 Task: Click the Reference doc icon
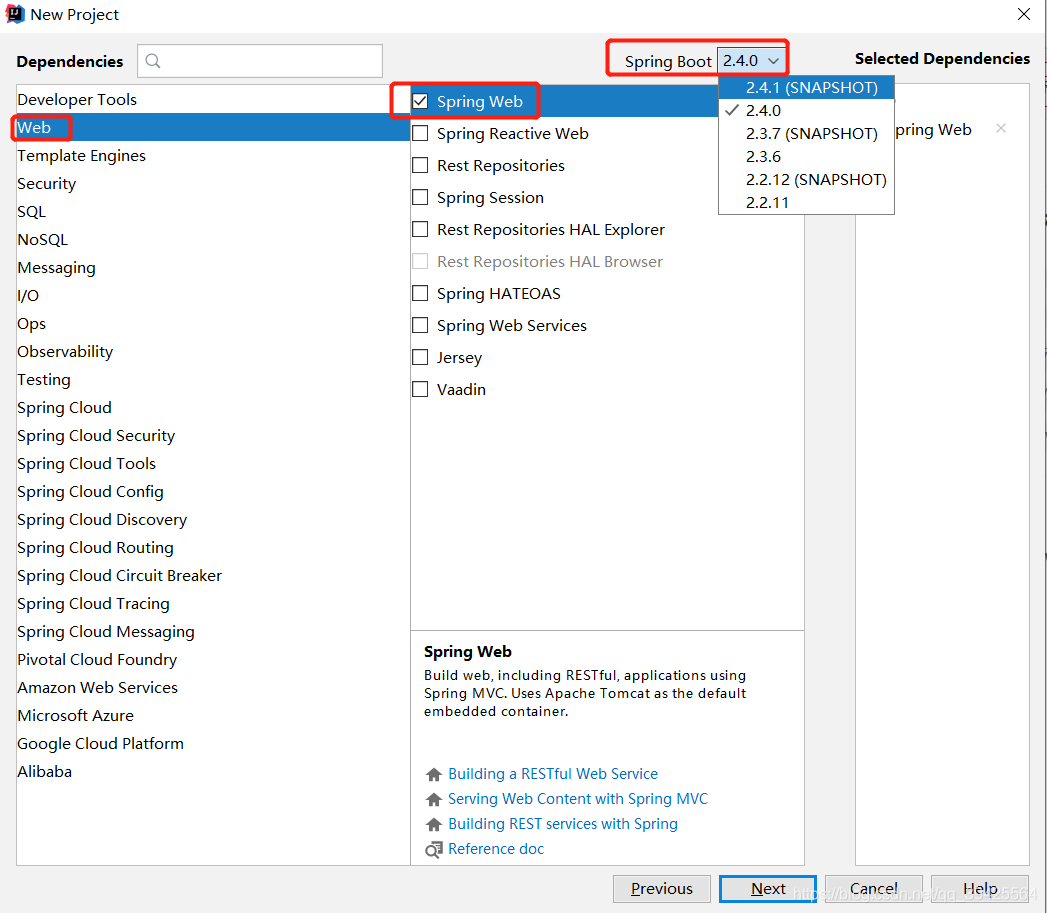click(x=434, y=850)
